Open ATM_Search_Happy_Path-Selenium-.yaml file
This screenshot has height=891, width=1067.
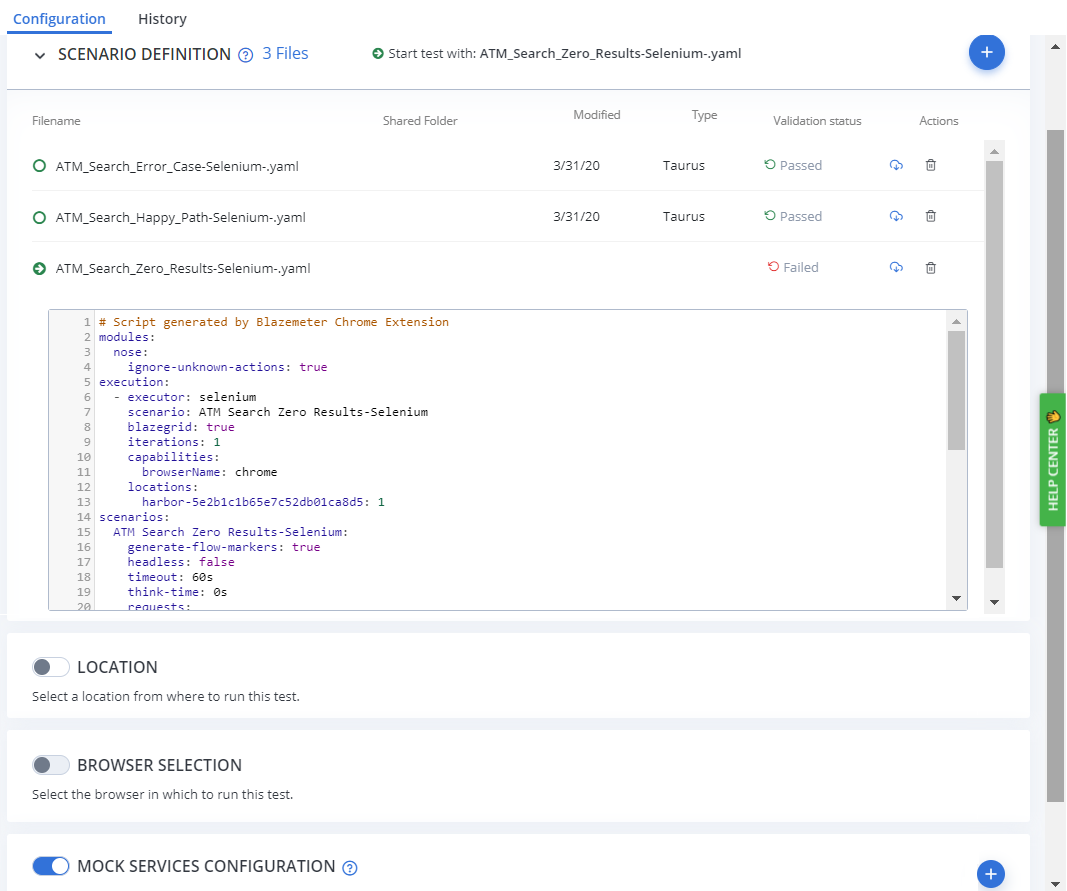[180, 217]
